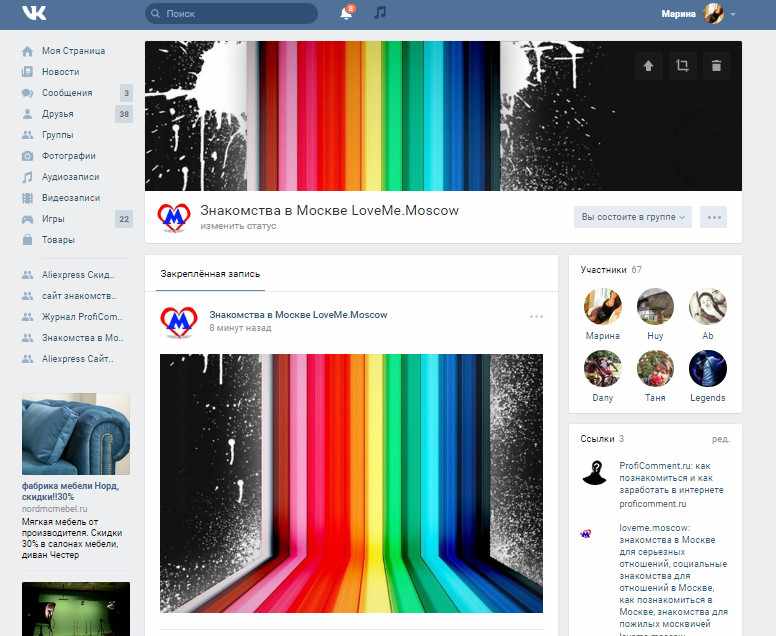Screen dimensions: 776x636
Task: Open Группы groups icon
Action: point(28,135)
